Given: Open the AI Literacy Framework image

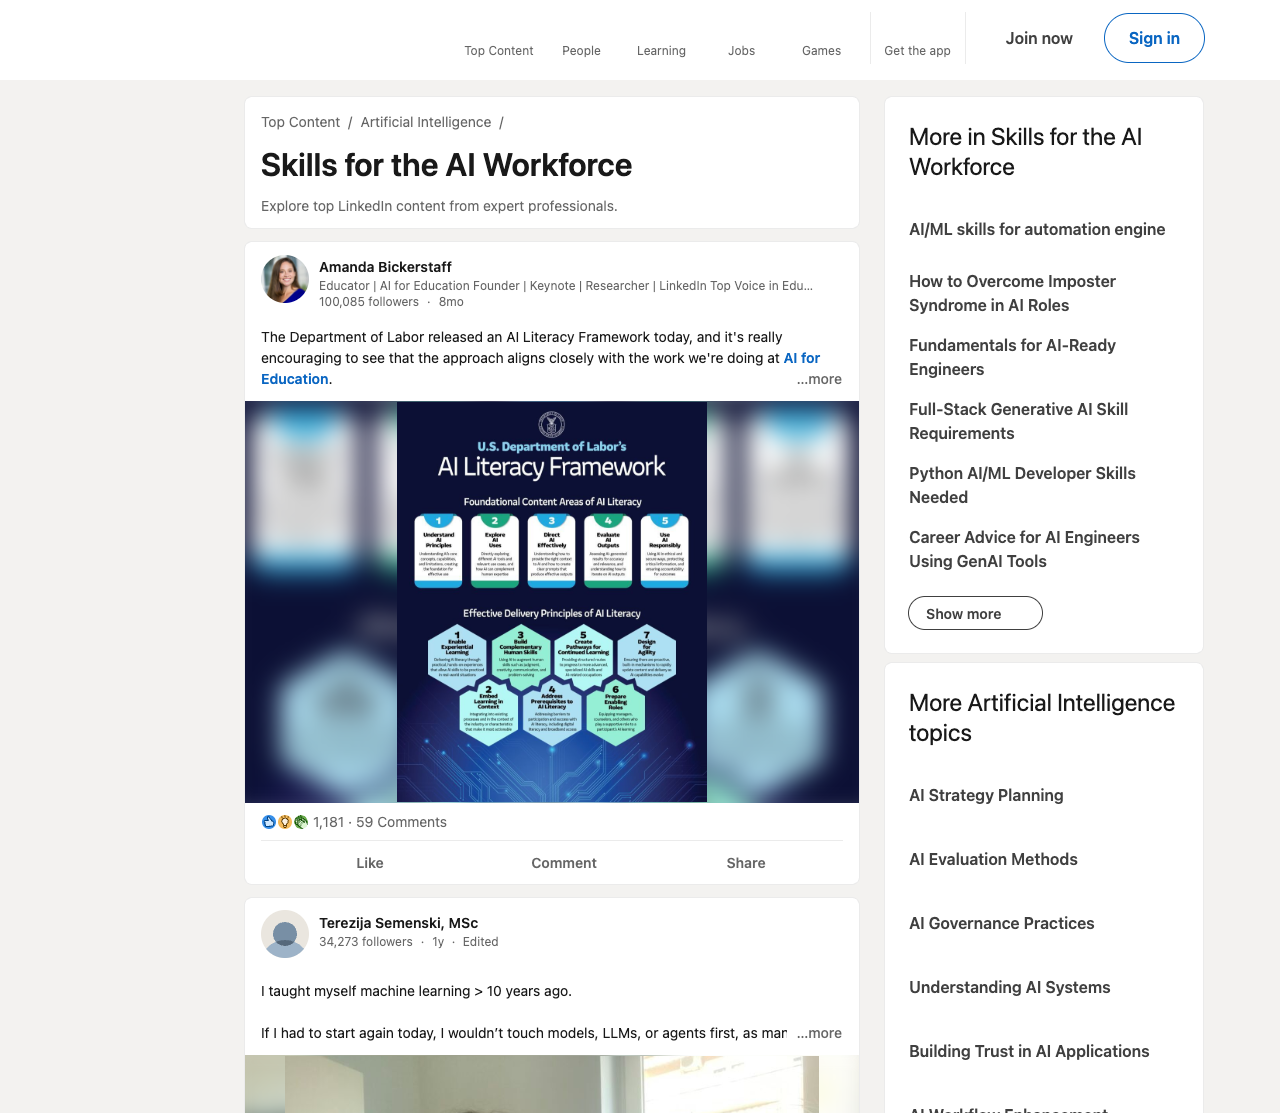Looking at the screenshot, I should pyautogui.click(x=552, y=602).
